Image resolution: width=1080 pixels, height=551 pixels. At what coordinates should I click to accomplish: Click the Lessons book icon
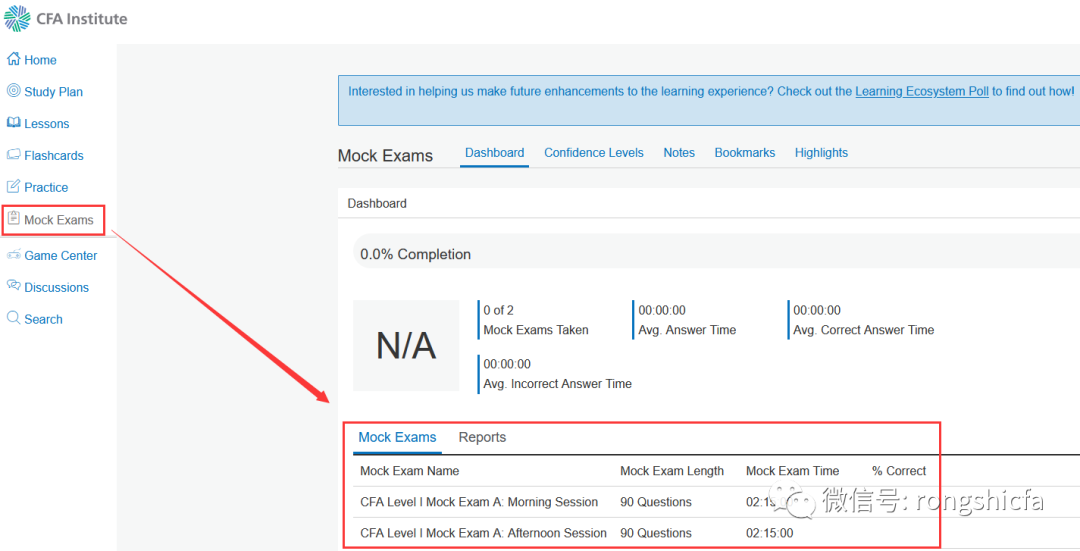point(13,123)
